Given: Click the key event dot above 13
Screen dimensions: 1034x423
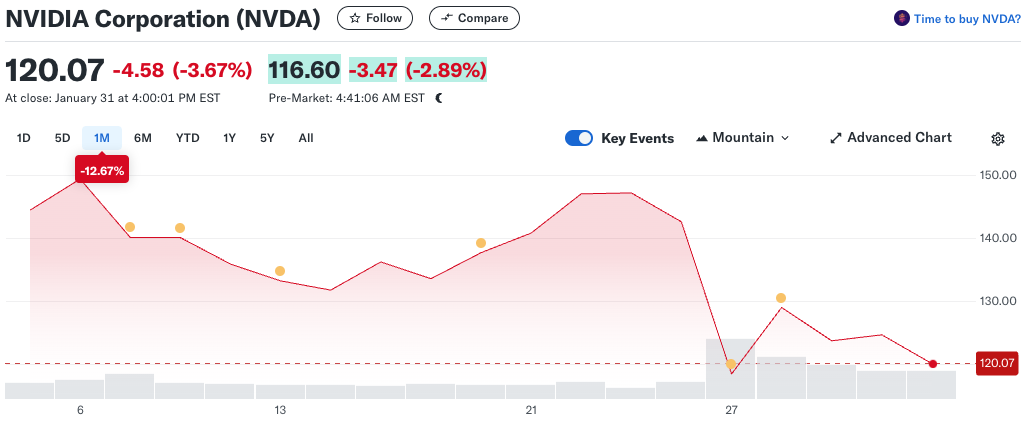Looking at the screenshot, I should pos(280,271).
